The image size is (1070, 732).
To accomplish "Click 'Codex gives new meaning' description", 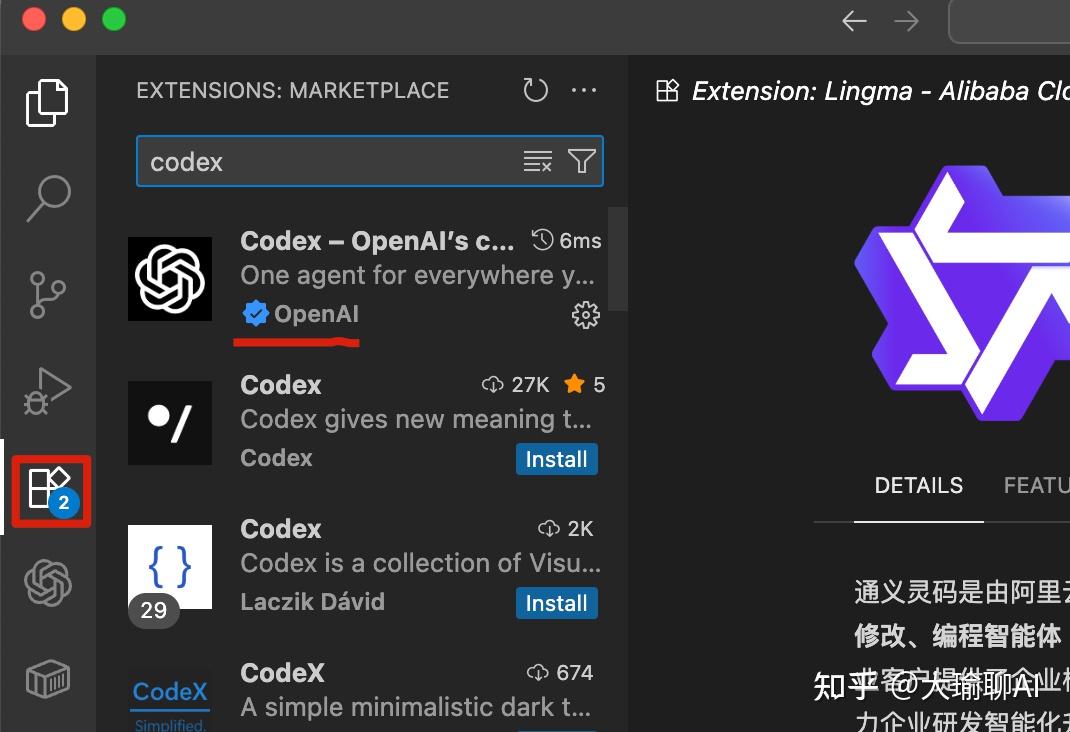I will [416, 419].
